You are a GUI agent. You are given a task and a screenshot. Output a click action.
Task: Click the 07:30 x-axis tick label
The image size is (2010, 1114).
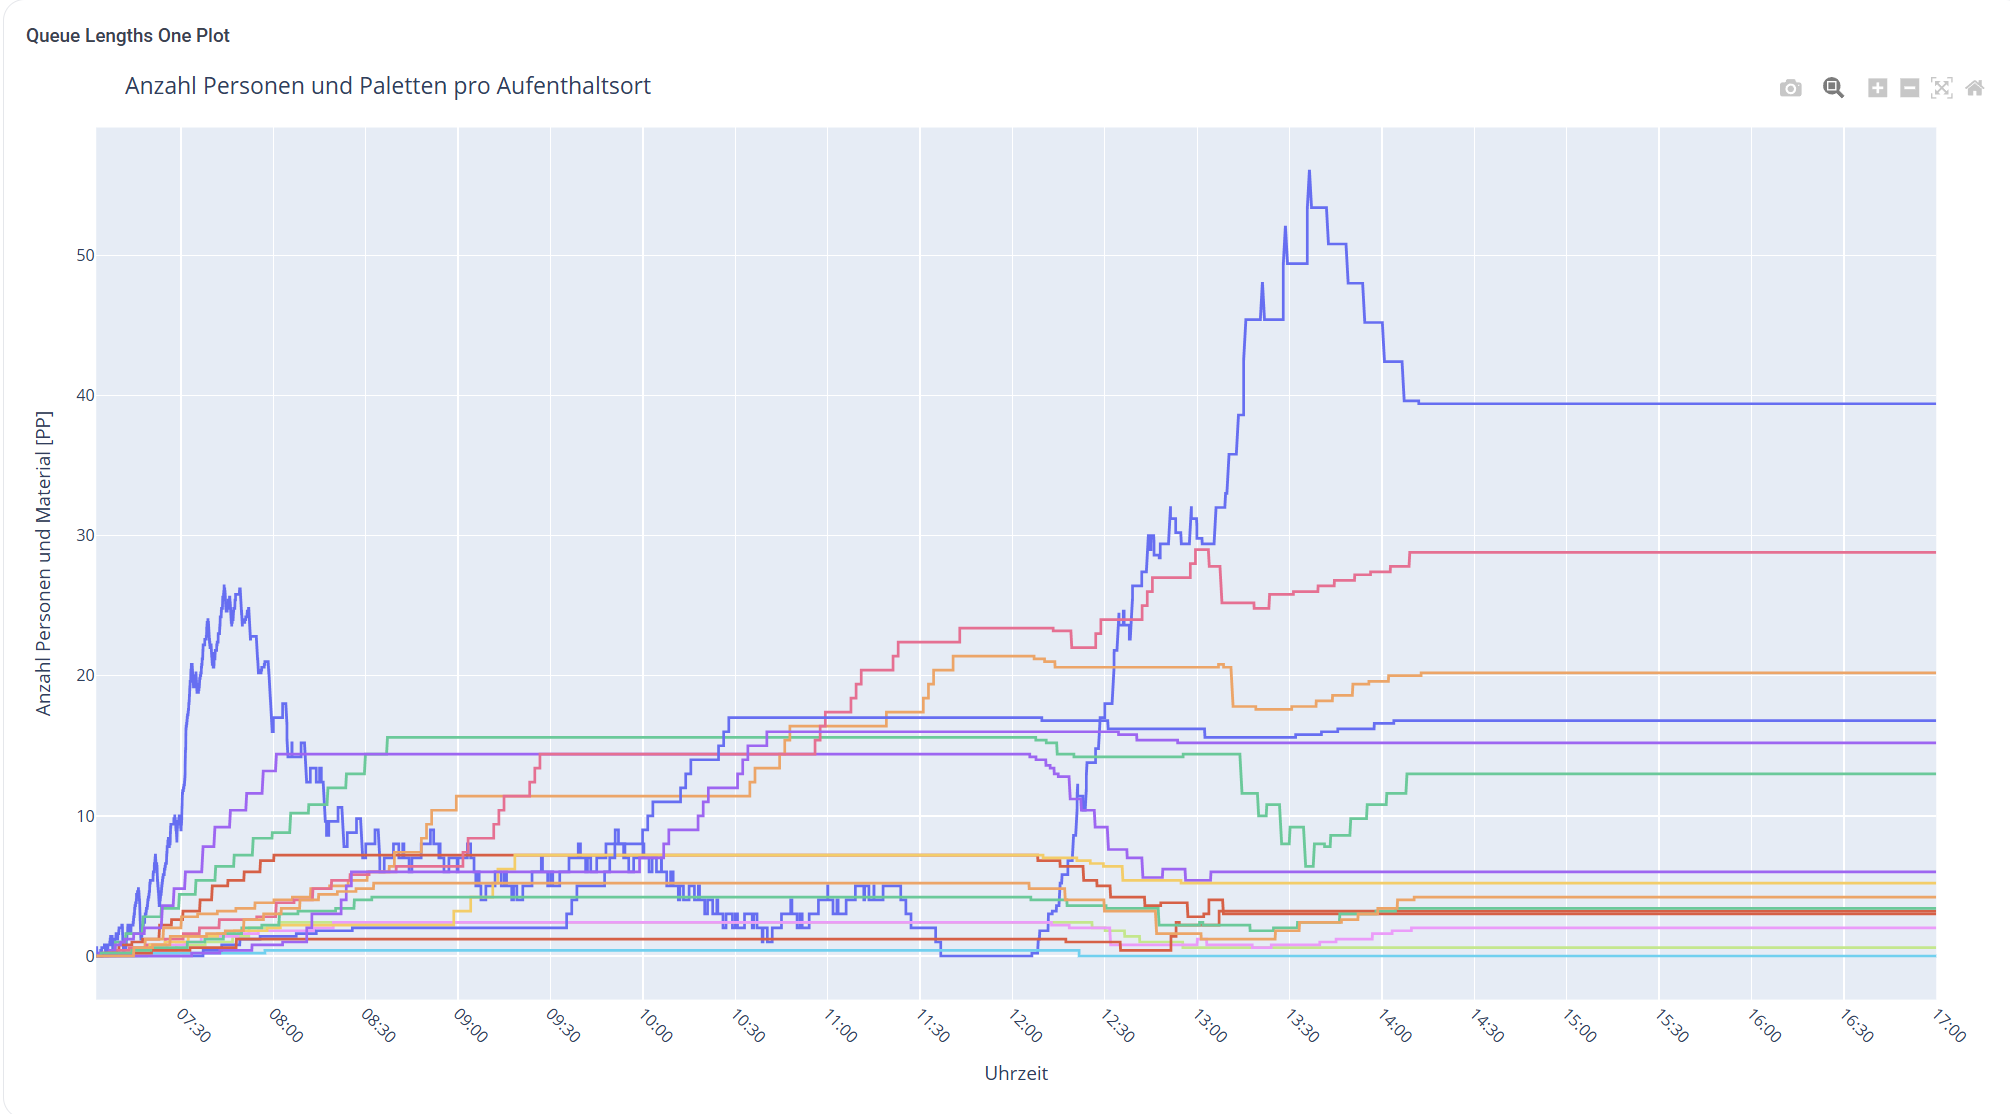click(x=194, y=1026)
